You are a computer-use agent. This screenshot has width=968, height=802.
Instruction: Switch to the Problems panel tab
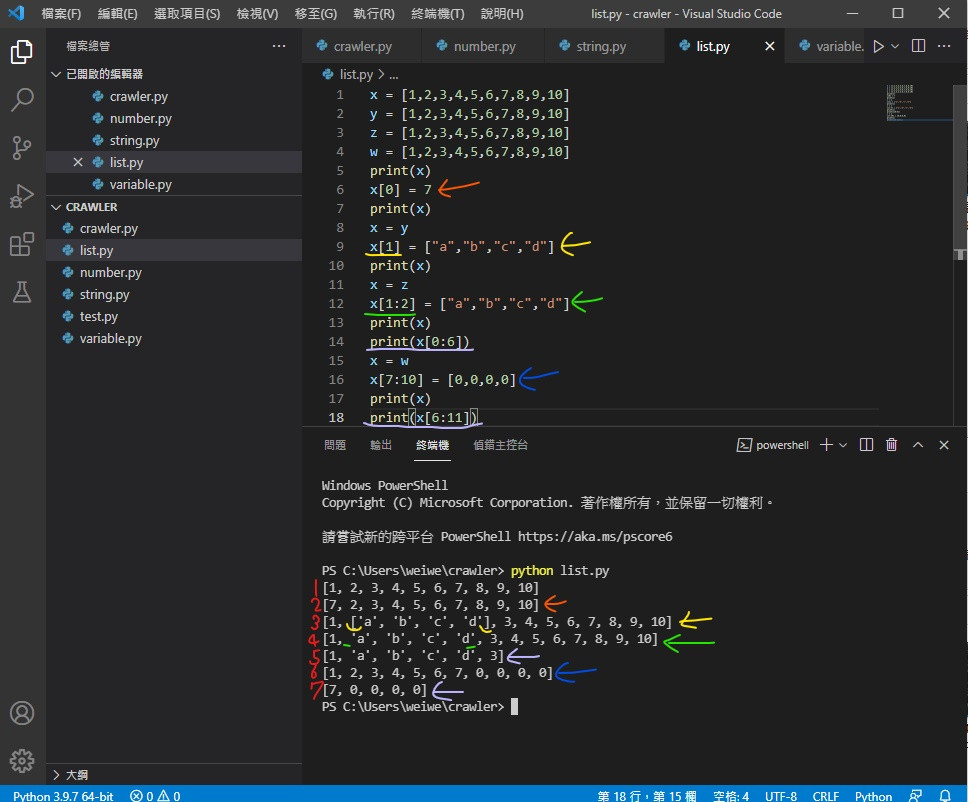(335, 445)
